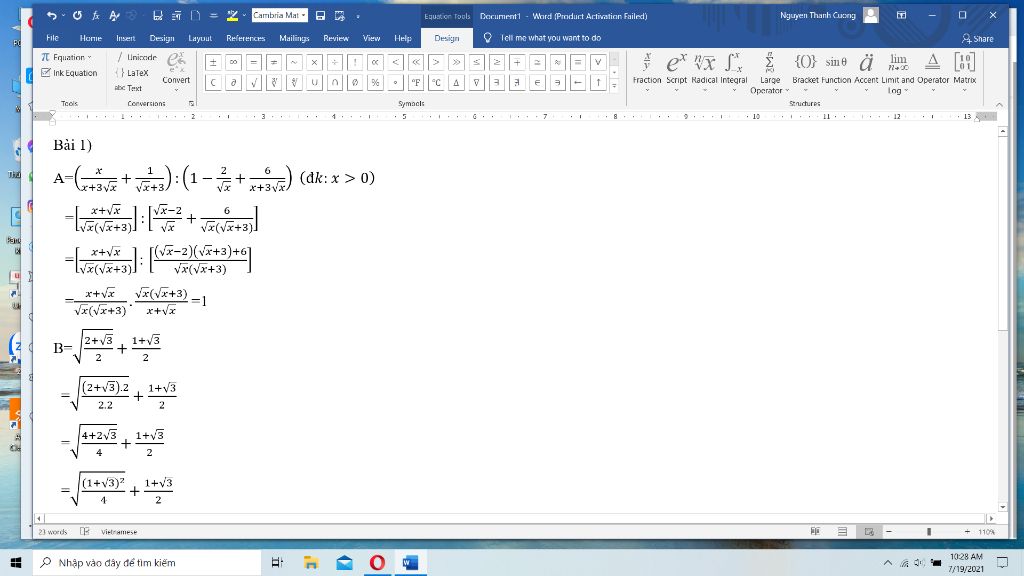Open the Matrix structure dropdown
This screenshot has height=576, width=1024.
click(x=964, y=72)
